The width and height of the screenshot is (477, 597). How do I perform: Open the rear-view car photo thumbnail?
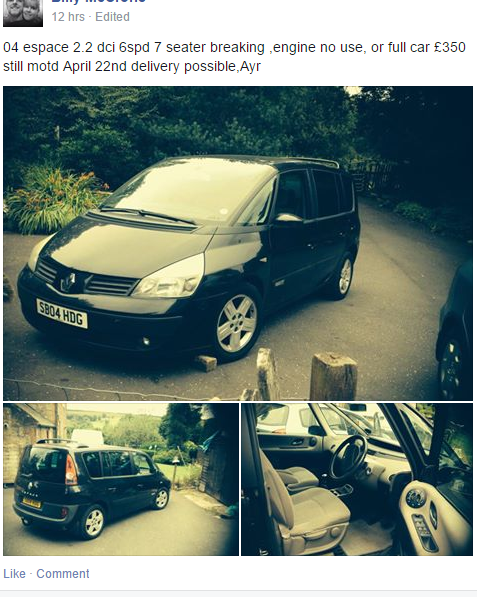121,479
